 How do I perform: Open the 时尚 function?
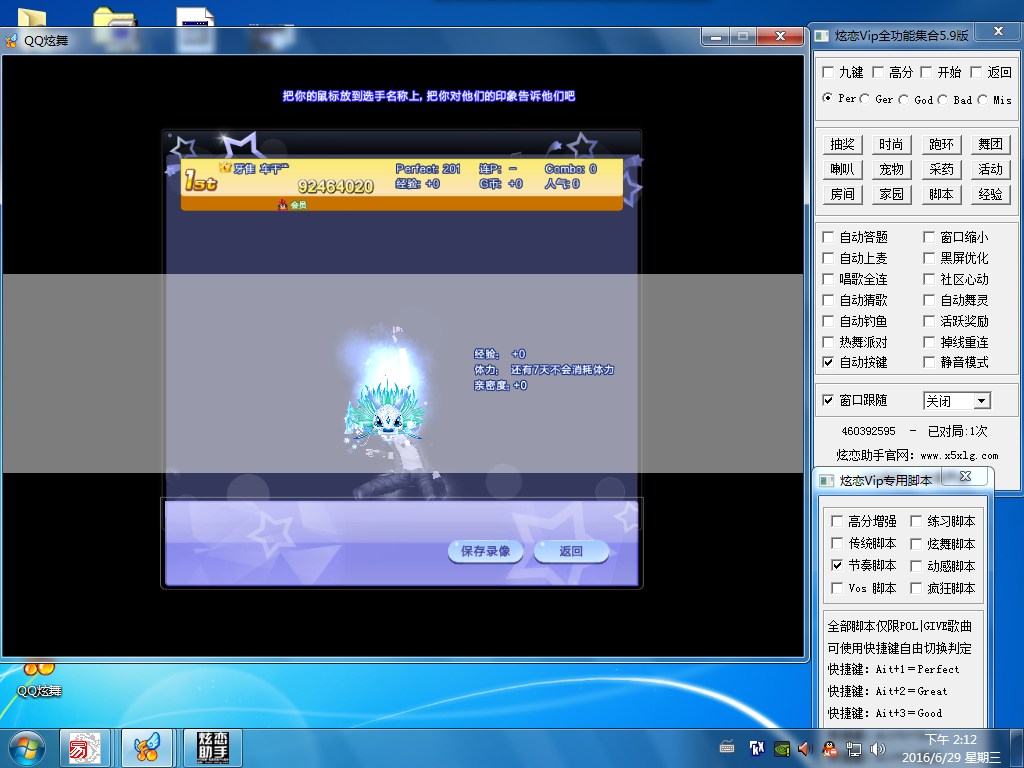click(x=891, y=144)
